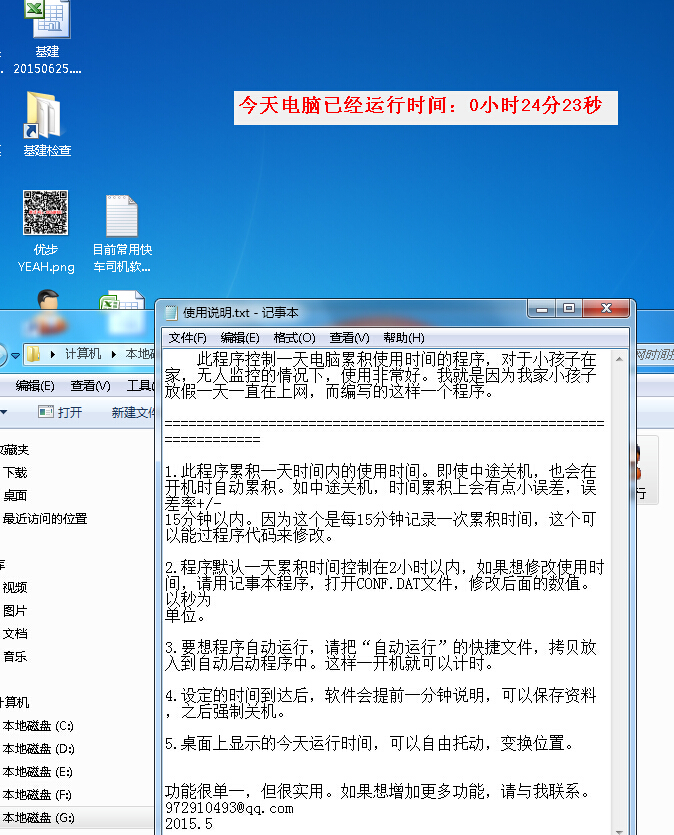Select 本地磁盘 (G:) in the sidebar
This screenshot has width=674, height=835.
point(38,817)
